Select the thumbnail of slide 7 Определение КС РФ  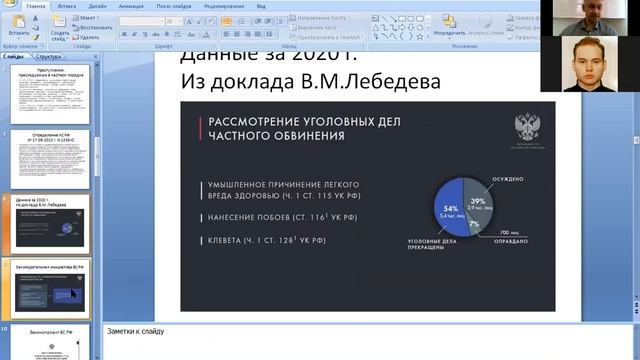point(50,160)
